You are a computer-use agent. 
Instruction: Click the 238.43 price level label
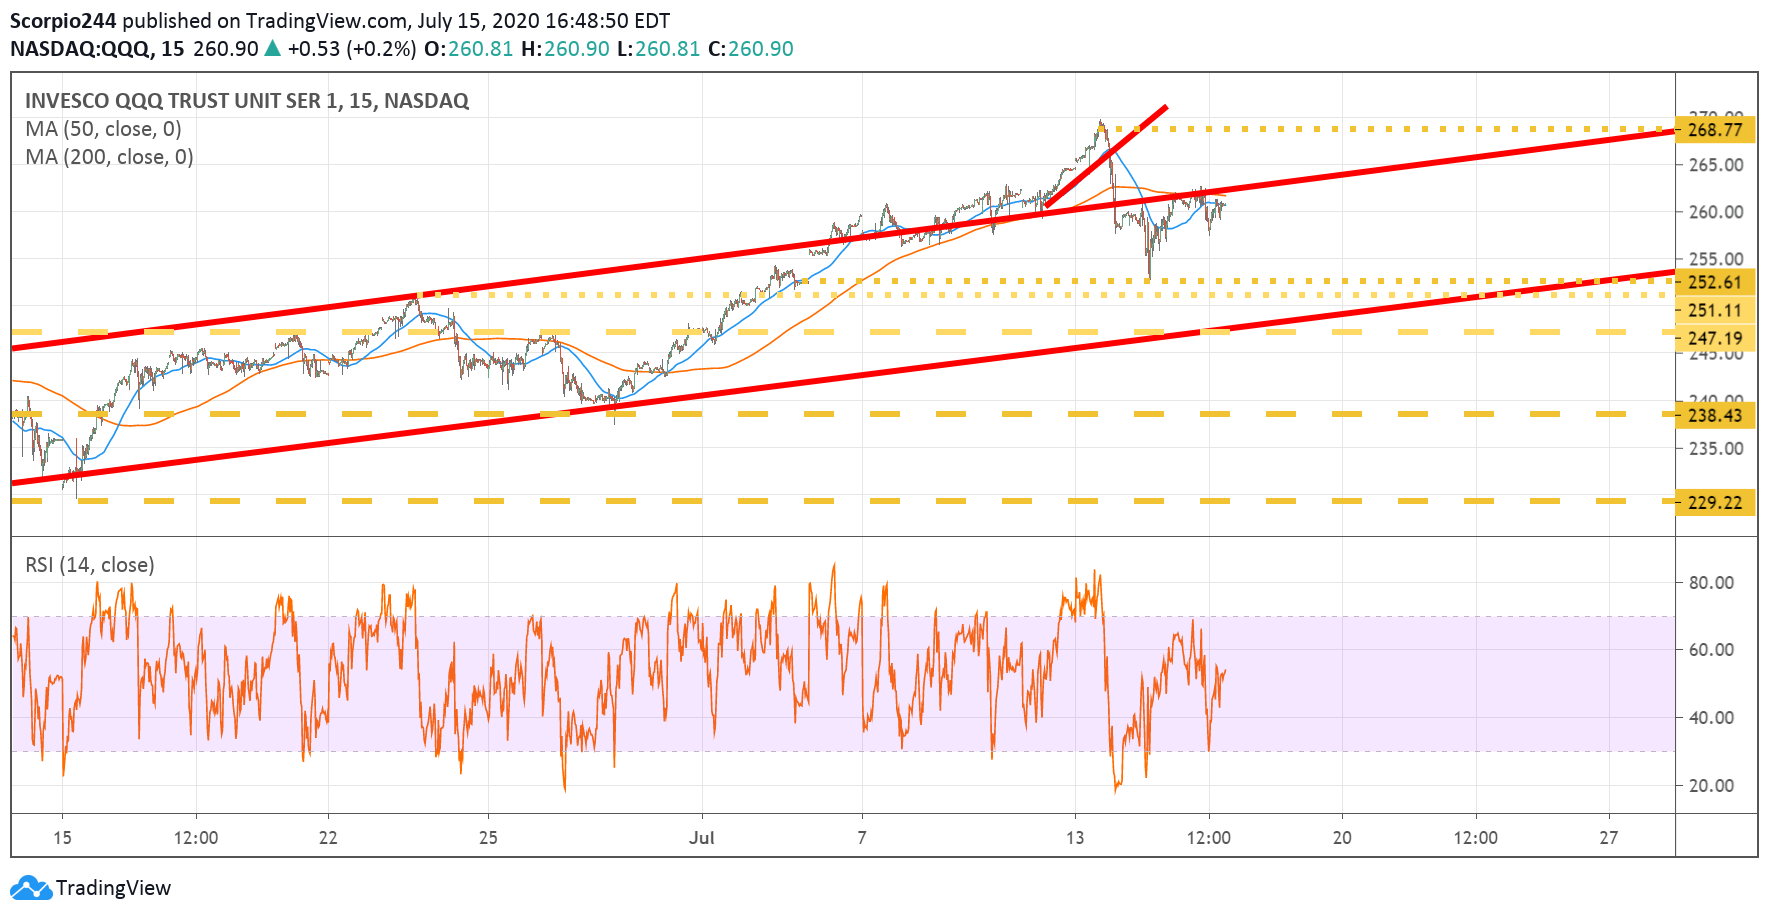click(1715, 415)
